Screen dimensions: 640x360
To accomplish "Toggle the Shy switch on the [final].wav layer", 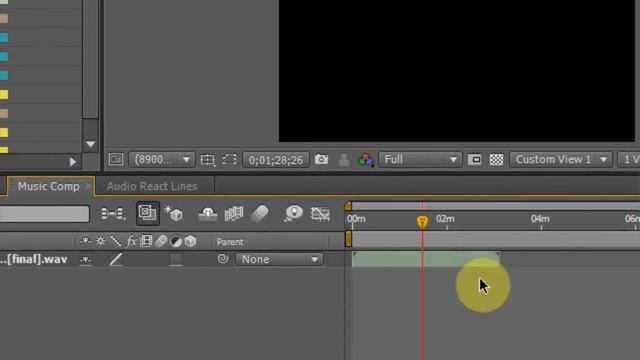I will pos(85,260).
